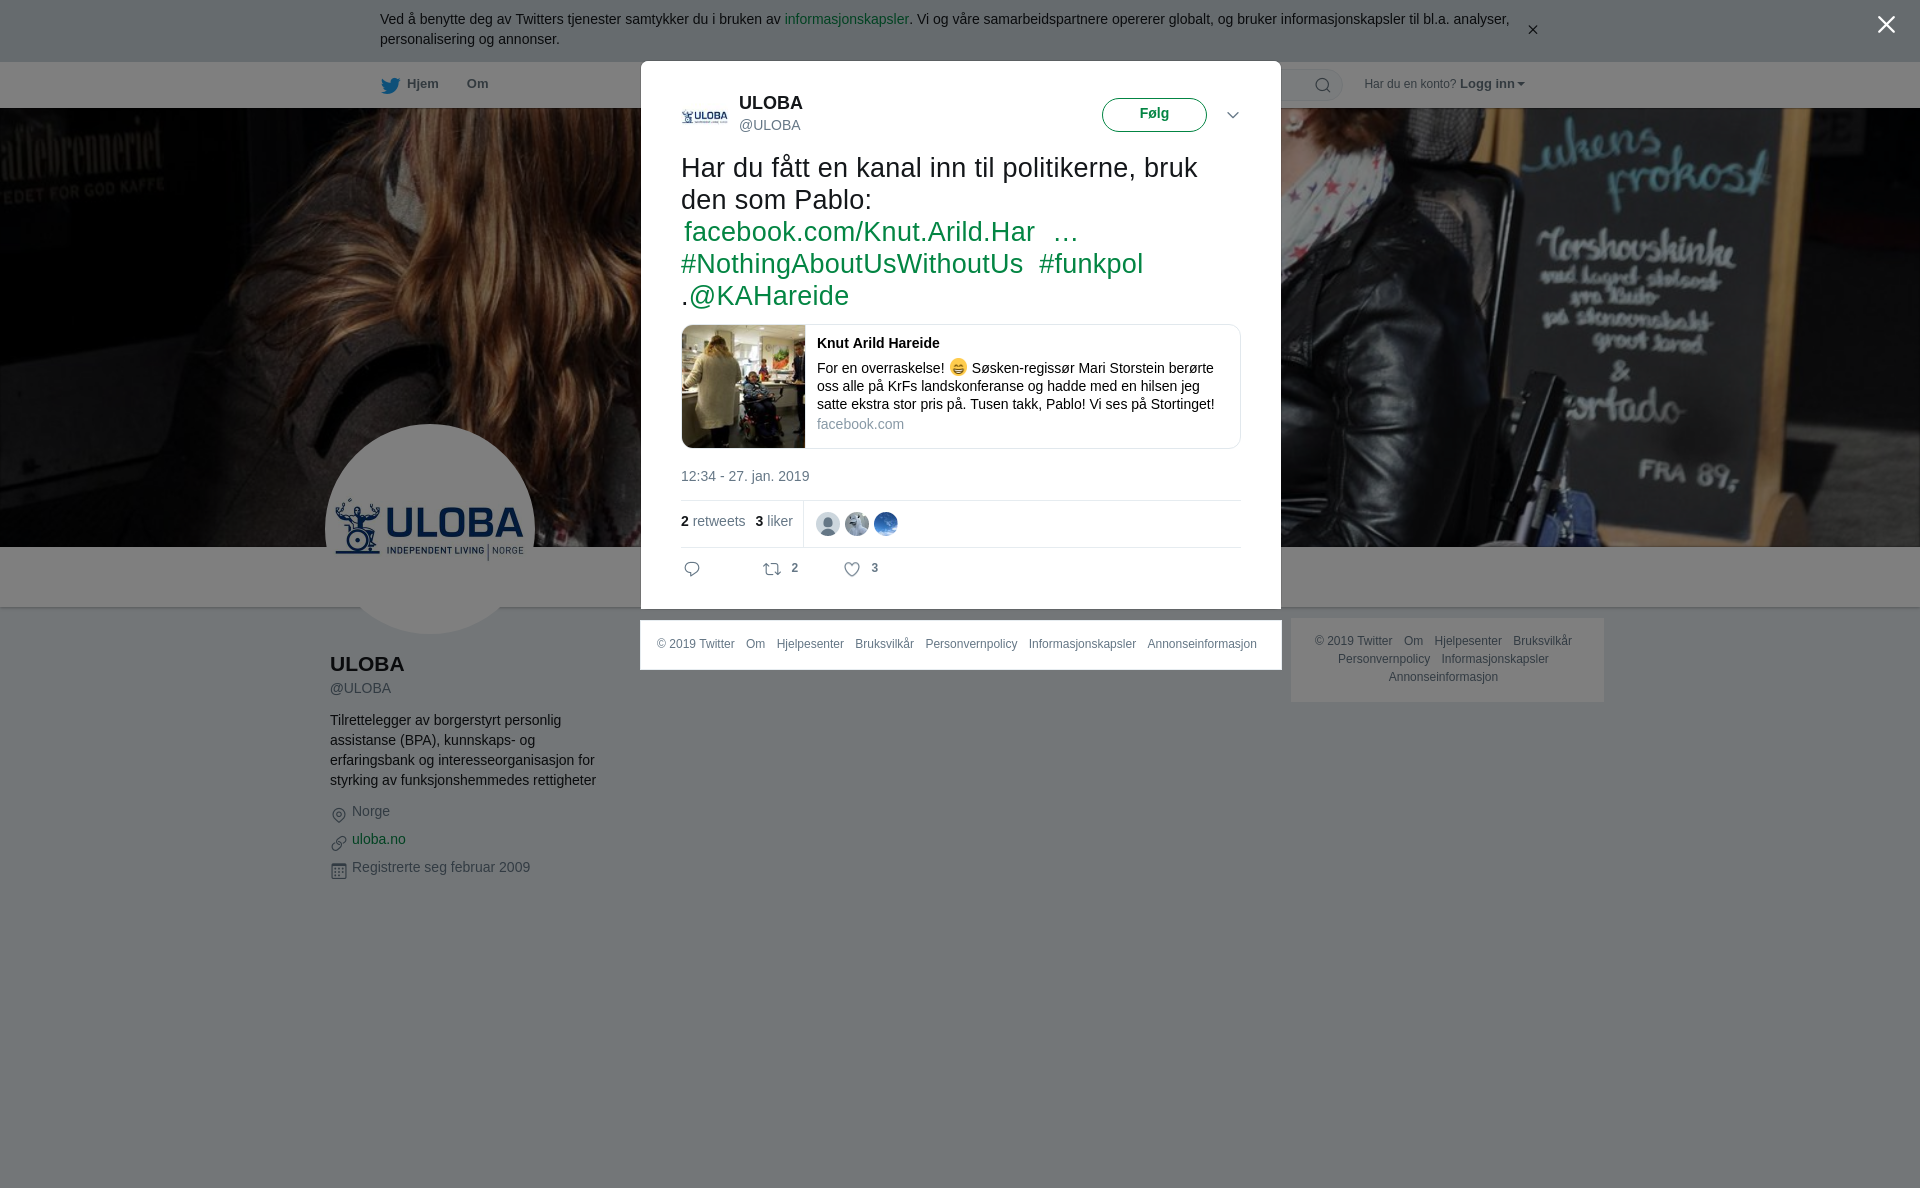Screen dimensions: 1920x1188
Task: Click the retweet icon under the tweet
Action: 772,569
